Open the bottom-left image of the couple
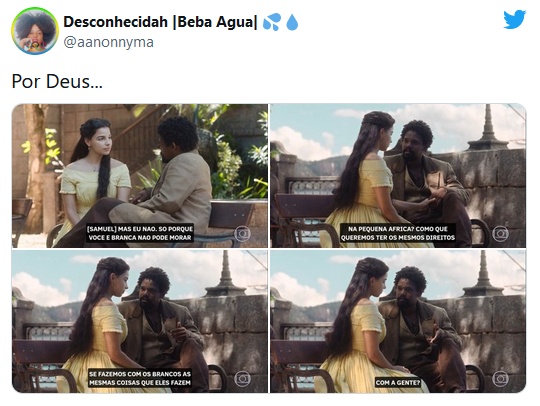Viewport: 540px width, 406px height. (x=140, y=321)
